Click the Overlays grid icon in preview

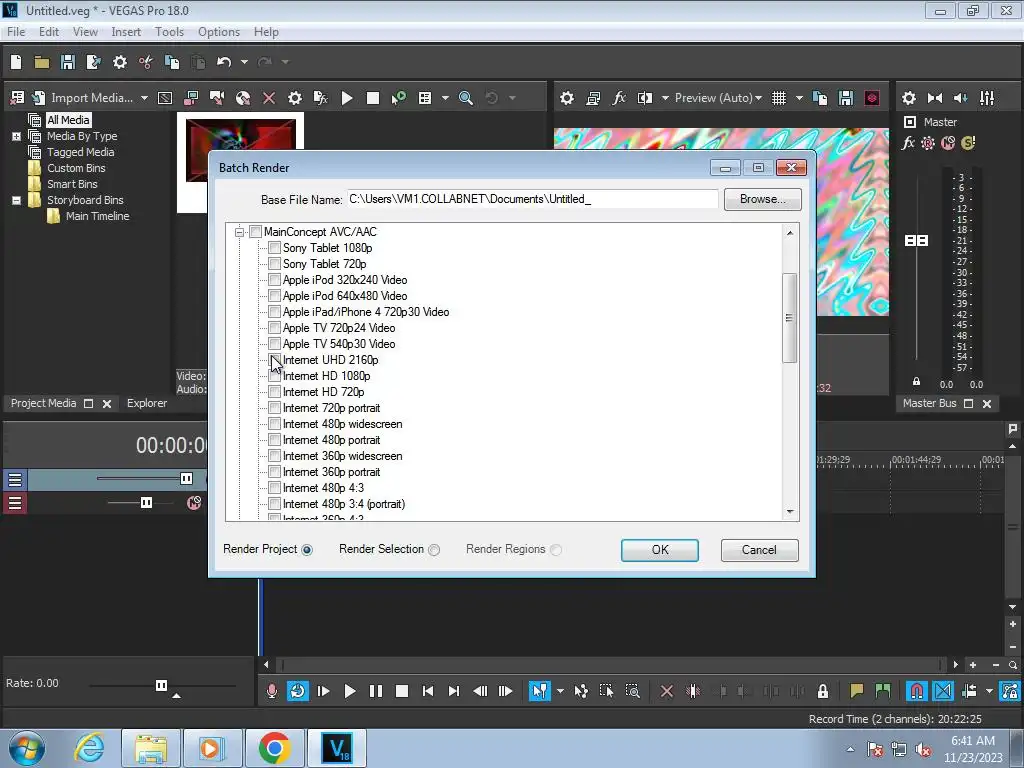(x=778, y=98)
